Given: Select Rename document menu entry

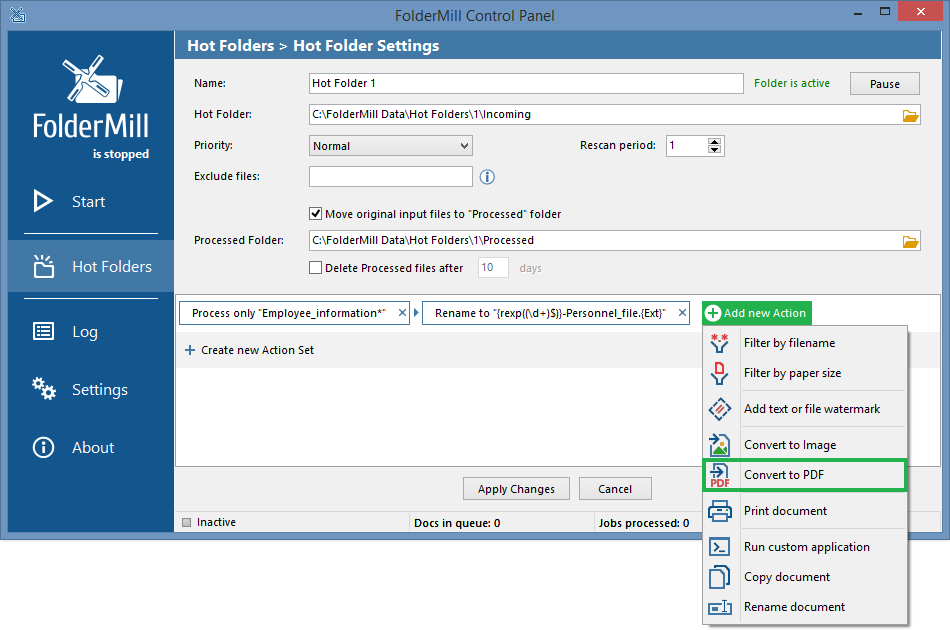Looking at the screenshot, I should [805, 607].
